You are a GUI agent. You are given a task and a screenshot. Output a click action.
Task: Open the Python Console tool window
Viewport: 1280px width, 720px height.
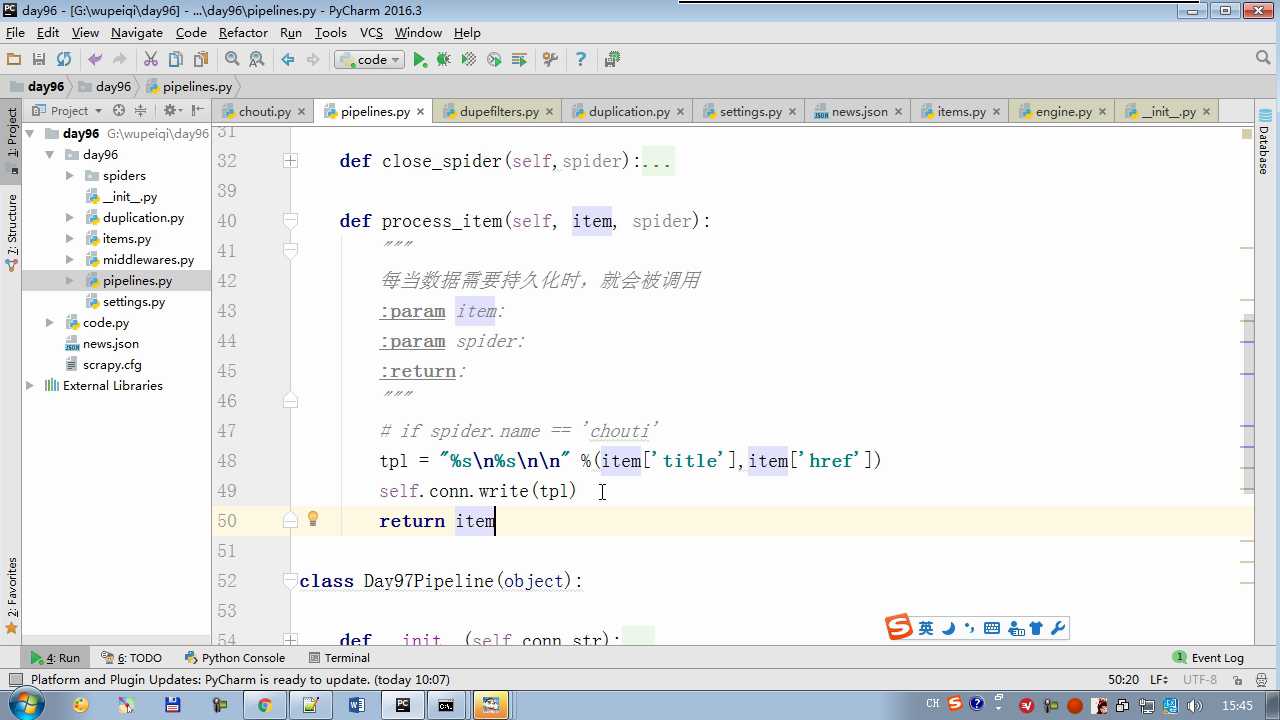coord(235,658)
